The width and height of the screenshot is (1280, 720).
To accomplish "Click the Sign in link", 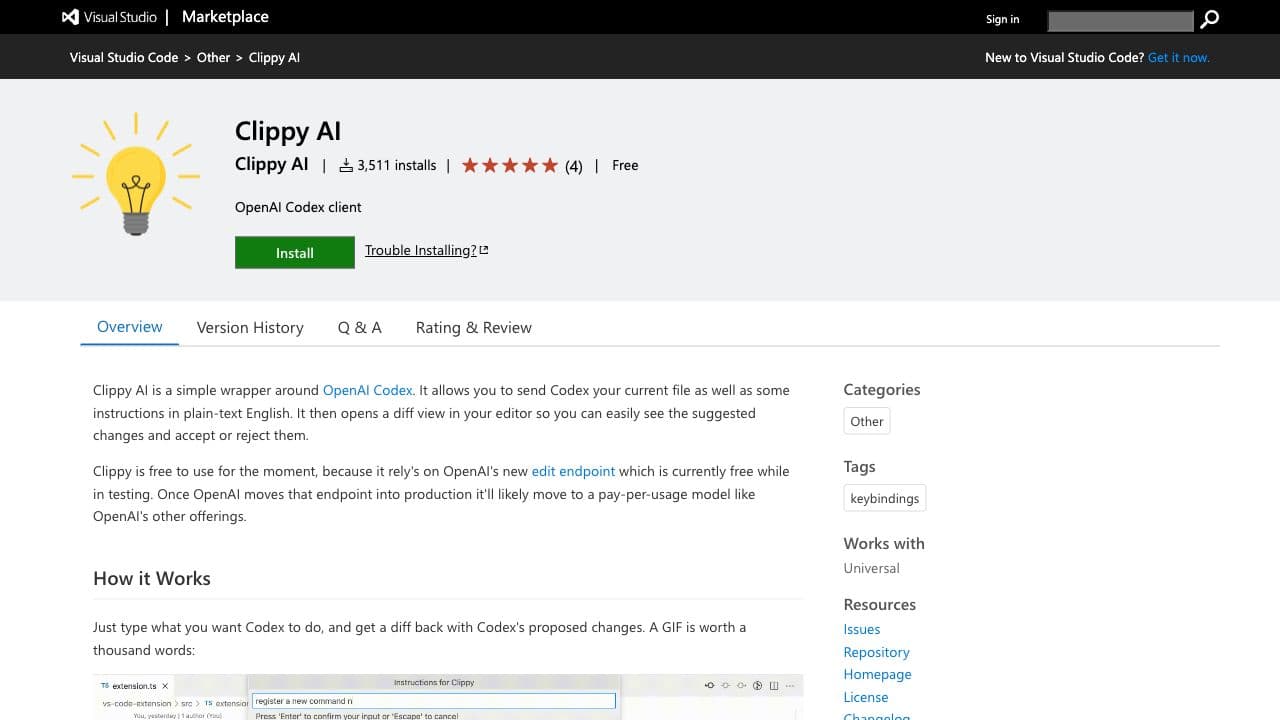I will (x=1002, y=19).
